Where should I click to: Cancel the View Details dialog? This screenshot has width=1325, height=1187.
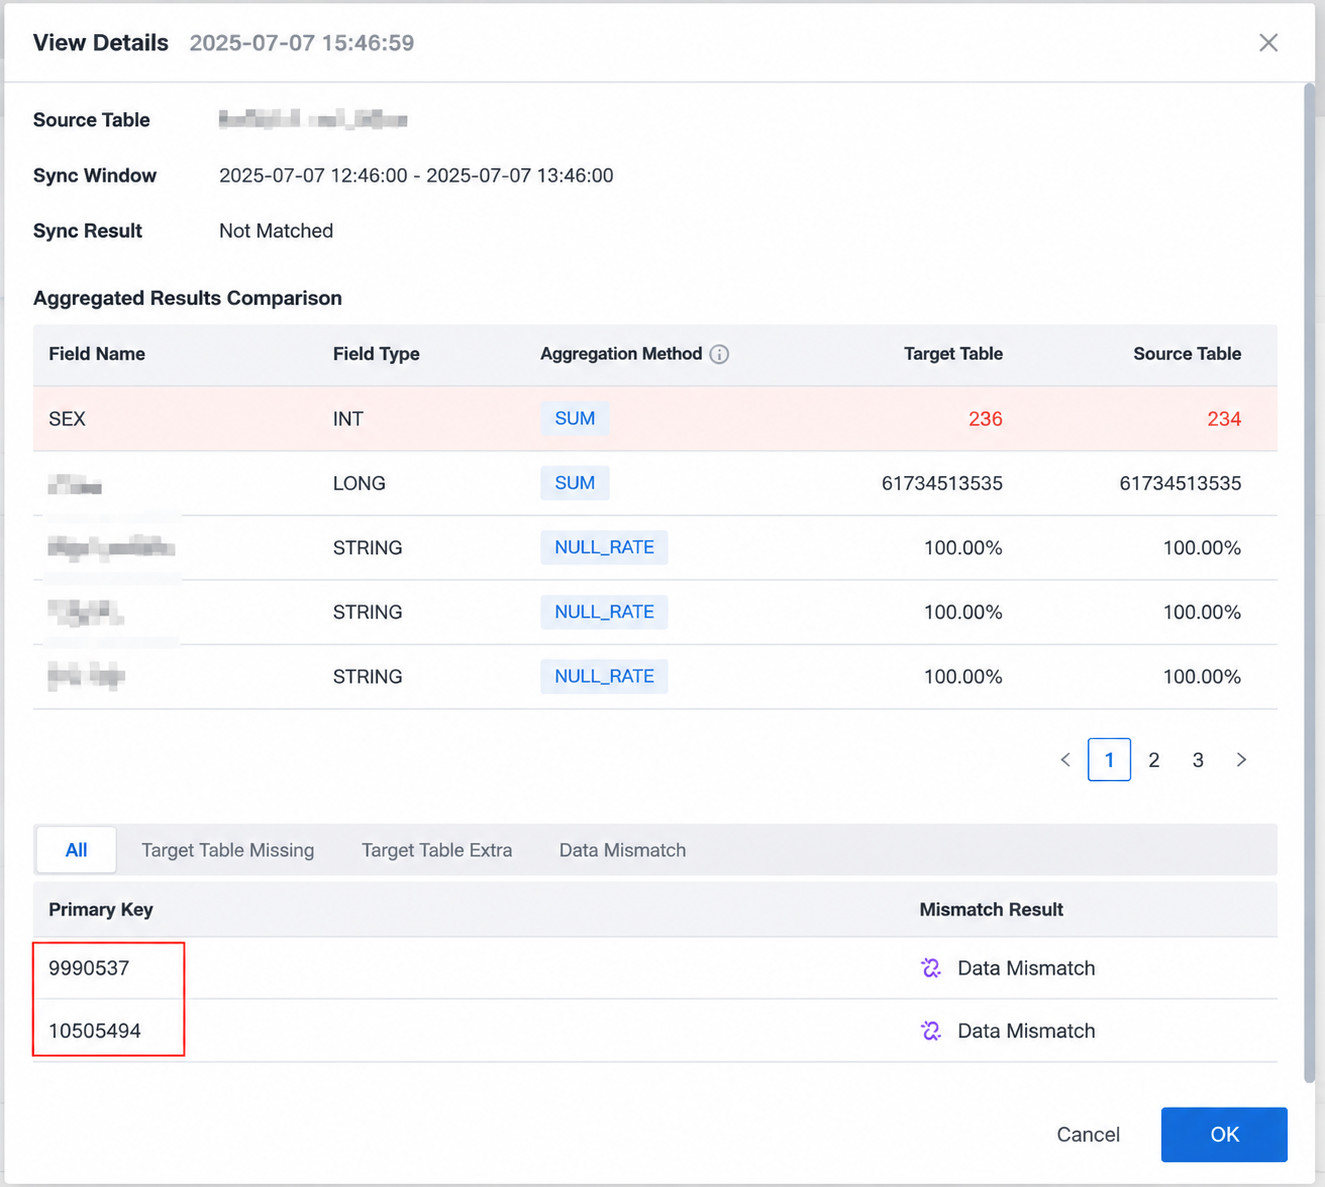[1088, 1135]
